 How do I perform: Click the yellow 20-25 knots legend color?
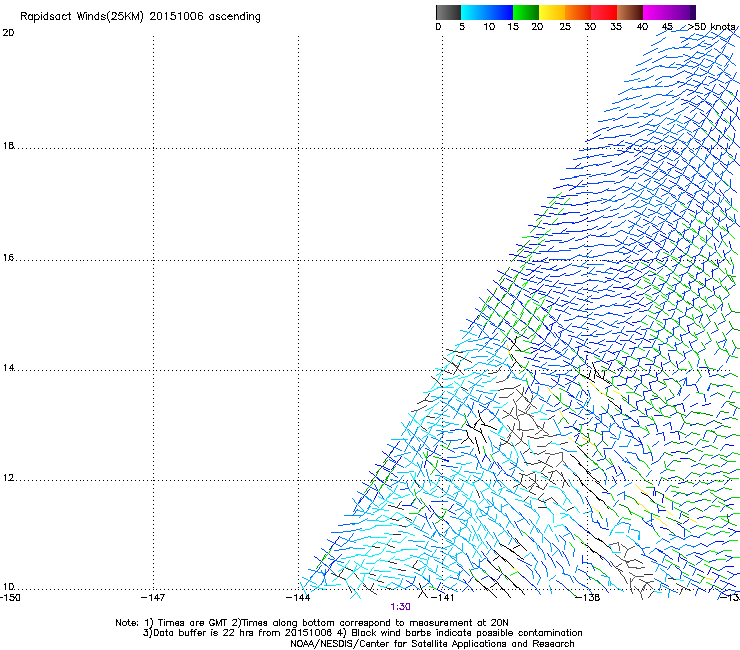(x=552, y=12)
